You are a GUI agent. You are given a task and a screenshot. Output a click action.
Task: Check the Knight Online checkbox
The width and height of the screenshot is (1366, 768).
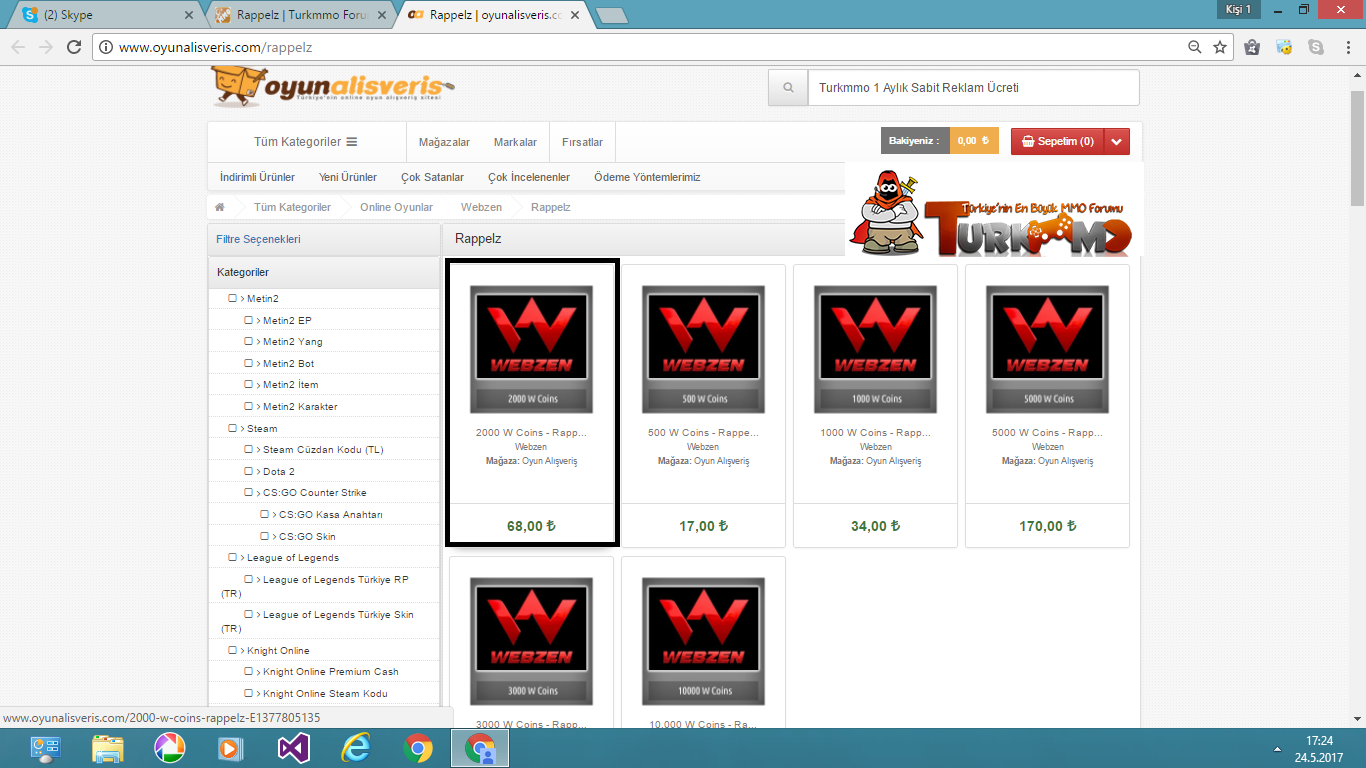point(233,650)
